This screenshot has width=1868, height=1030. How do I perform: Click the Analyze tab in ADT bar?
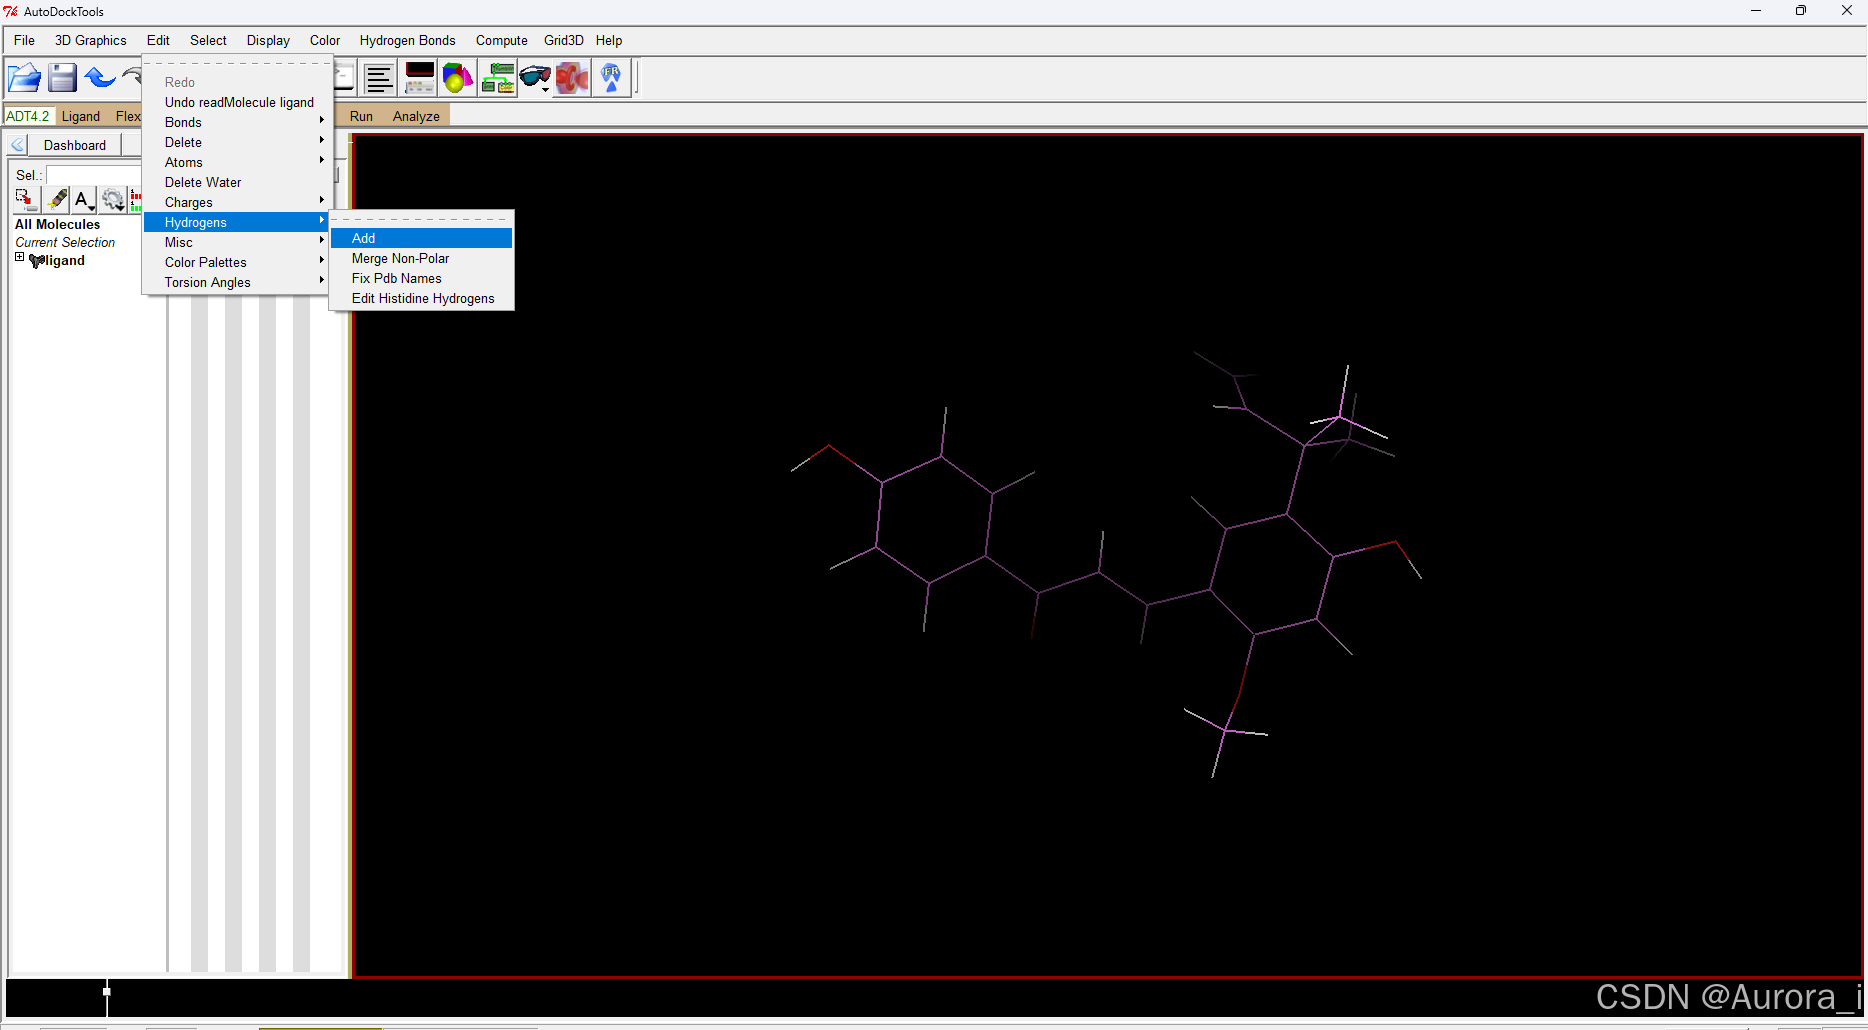[416, 116]
